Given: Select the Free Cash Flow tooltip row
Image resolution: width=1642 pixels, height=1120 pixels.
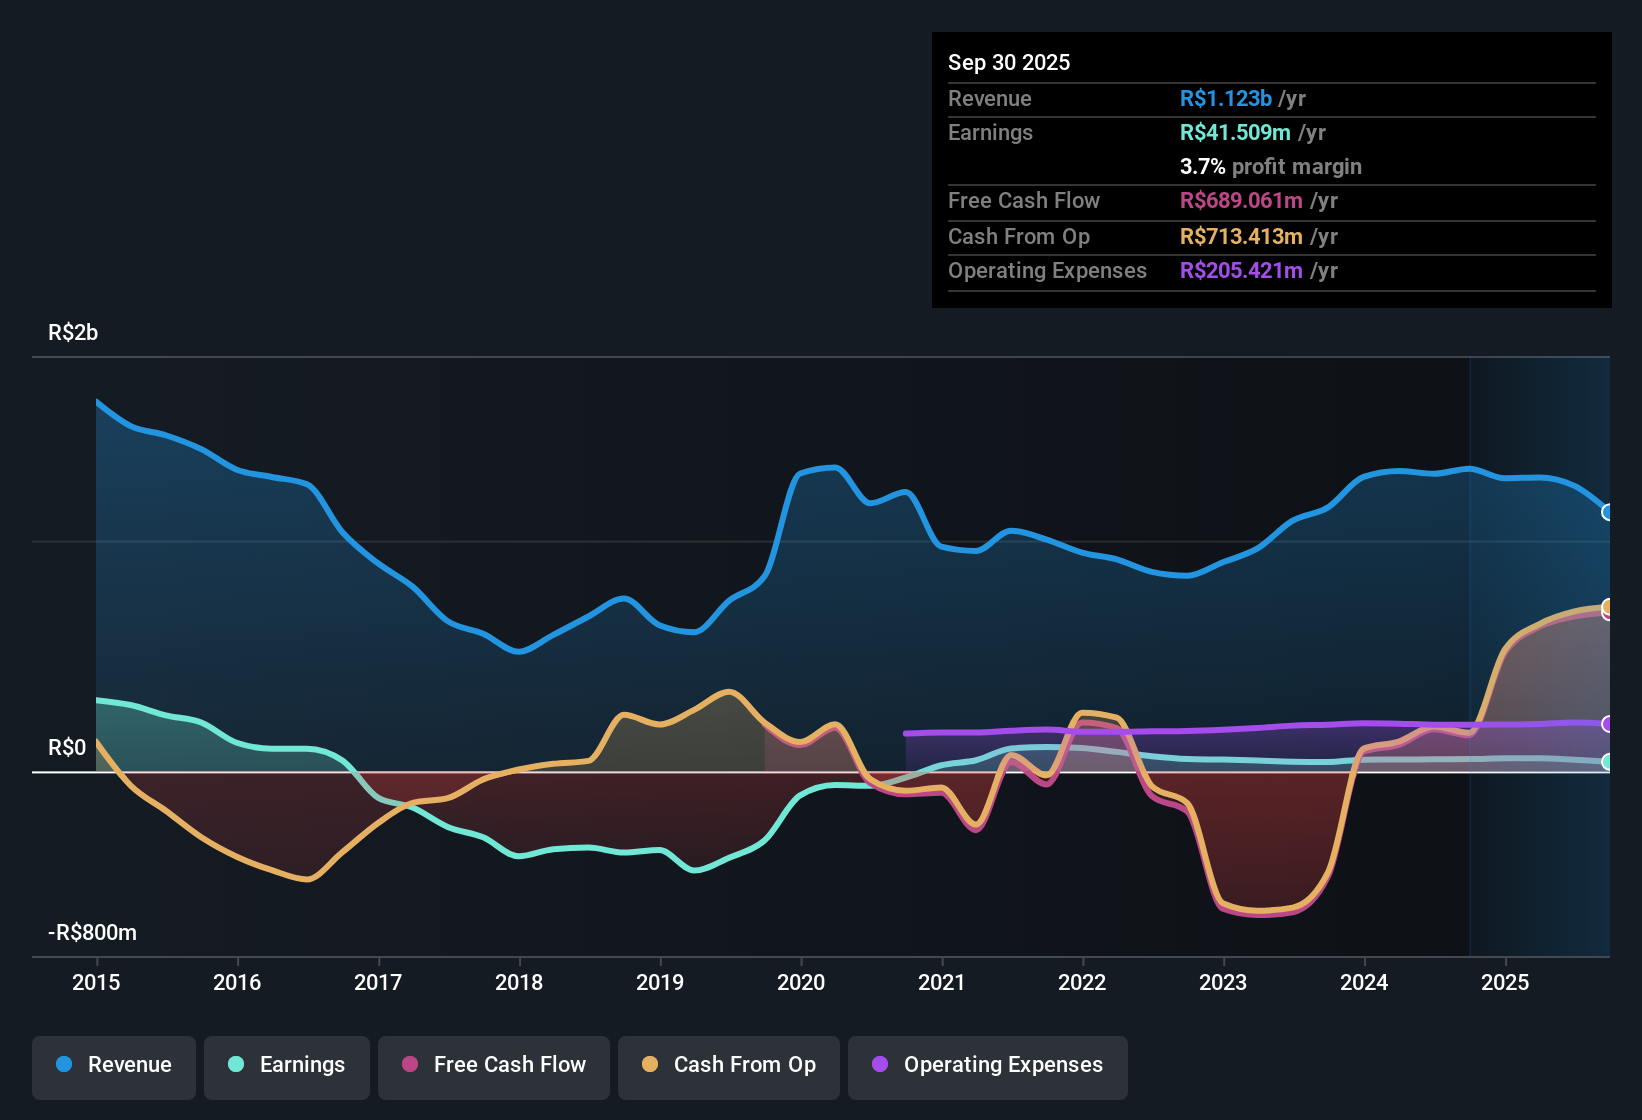Looking at the screenshot, I should [x=1270, y=201].
